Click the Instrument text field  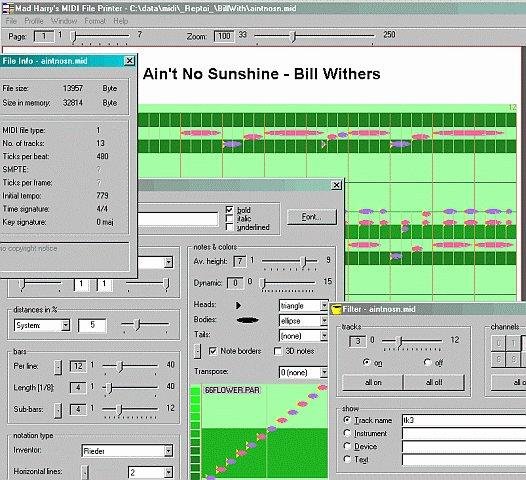point(464,433)
